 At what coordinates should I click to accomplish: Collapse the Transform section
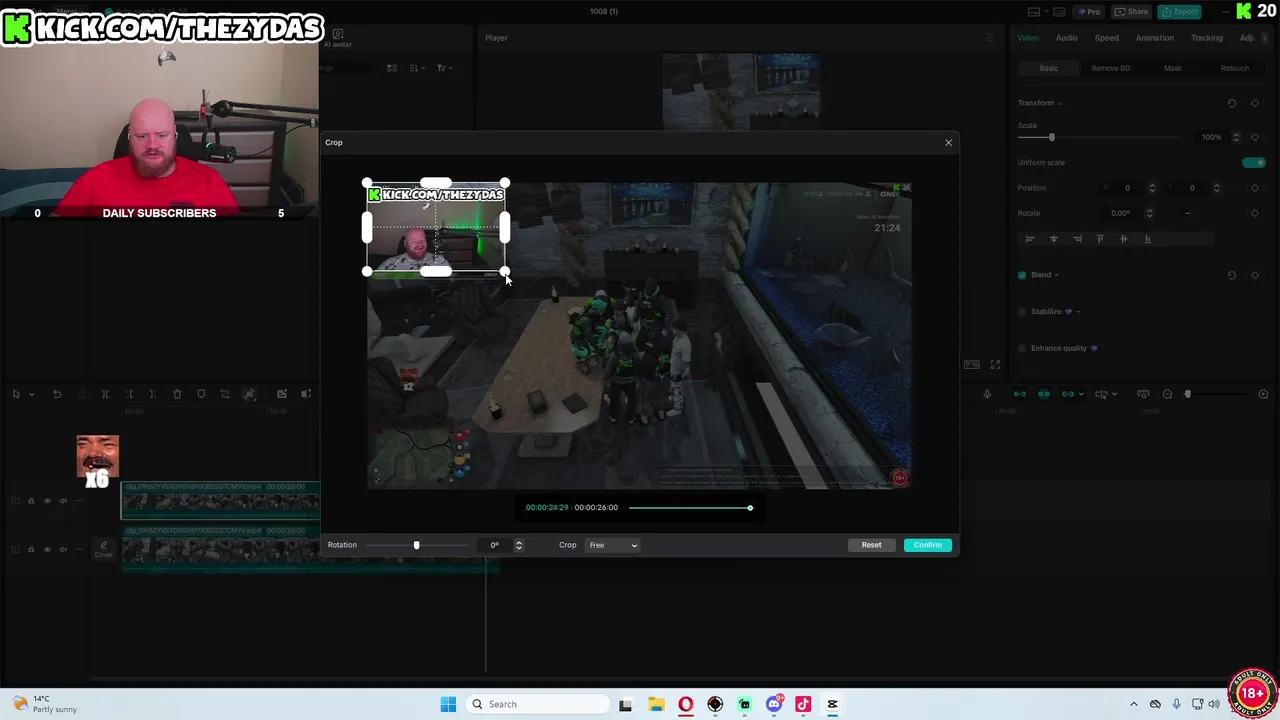pos(1059,103)
